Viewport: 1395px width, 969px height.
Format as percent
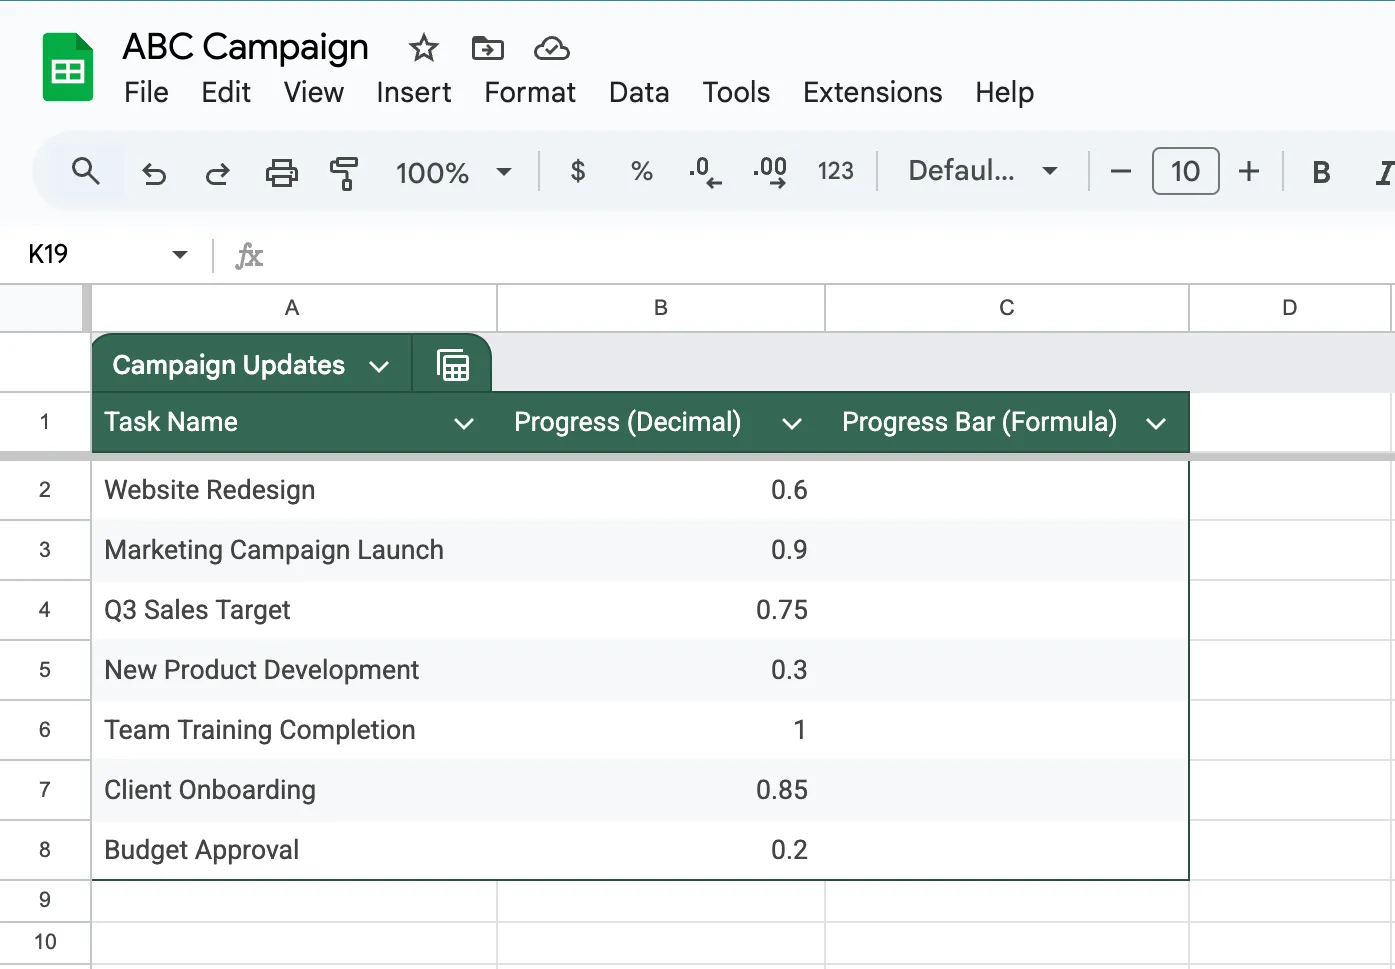[x=642, y=172]
